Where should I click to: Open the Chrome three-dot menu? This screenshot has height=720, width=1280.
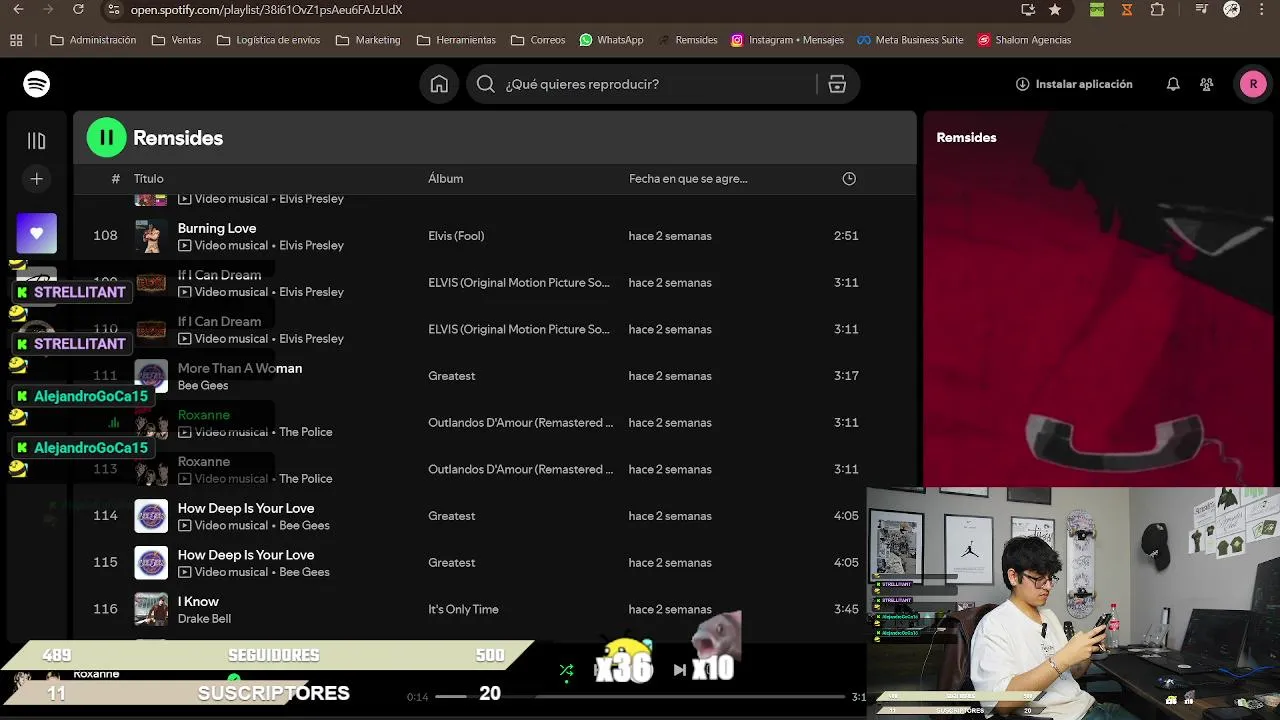pos(1262,10)
